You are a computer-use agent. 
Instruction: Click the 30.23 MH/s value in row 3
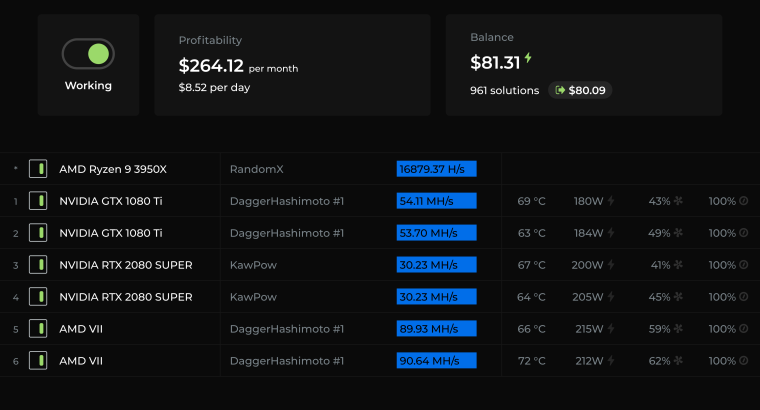pos(428,265)
